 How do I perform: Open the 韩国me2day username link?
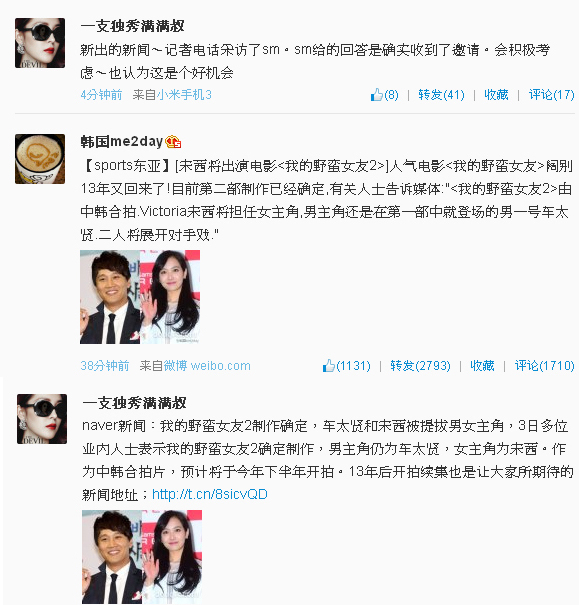coord(122,142)
